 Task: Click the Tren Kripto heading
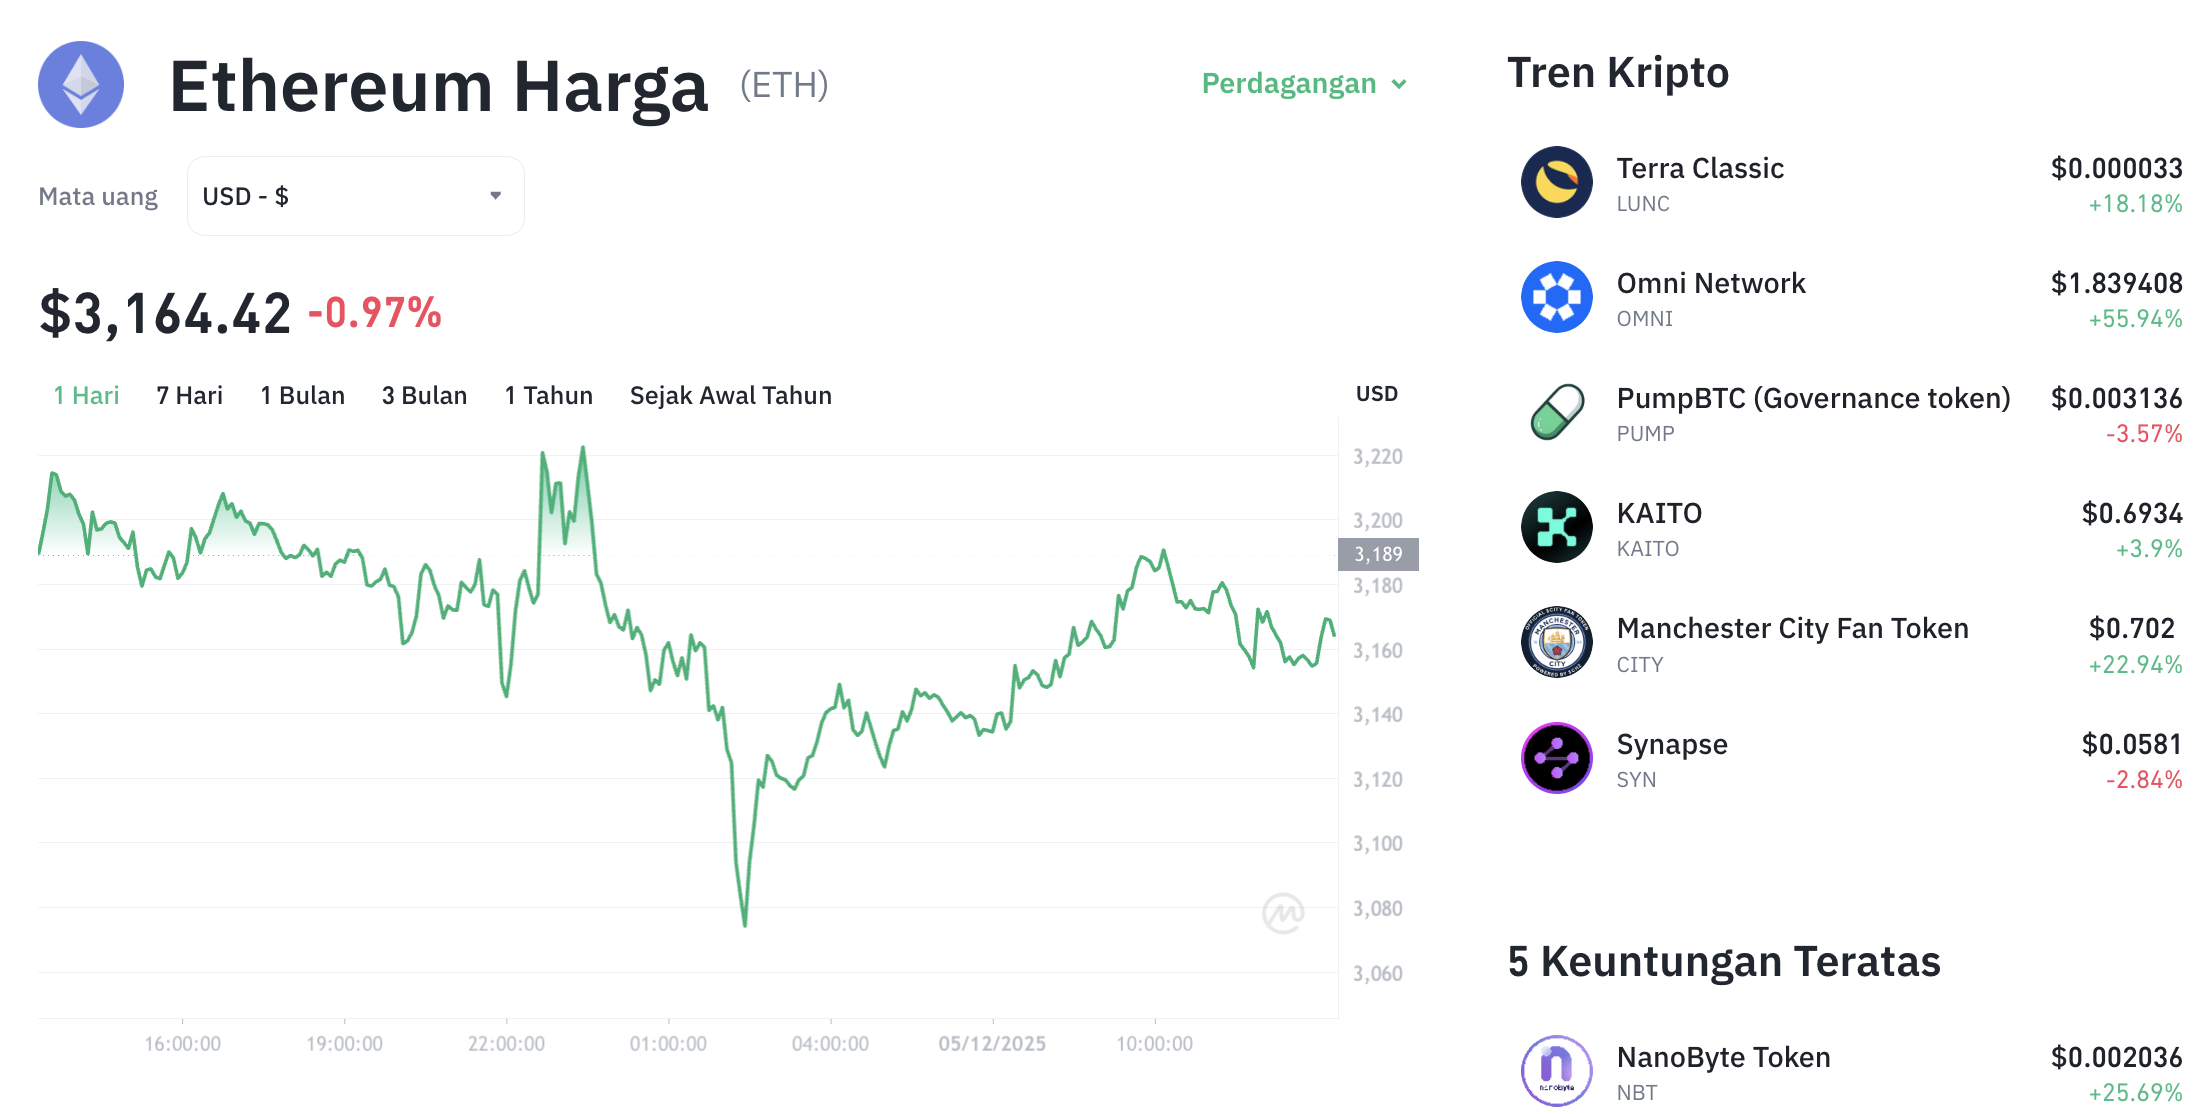coord(1617,72)
